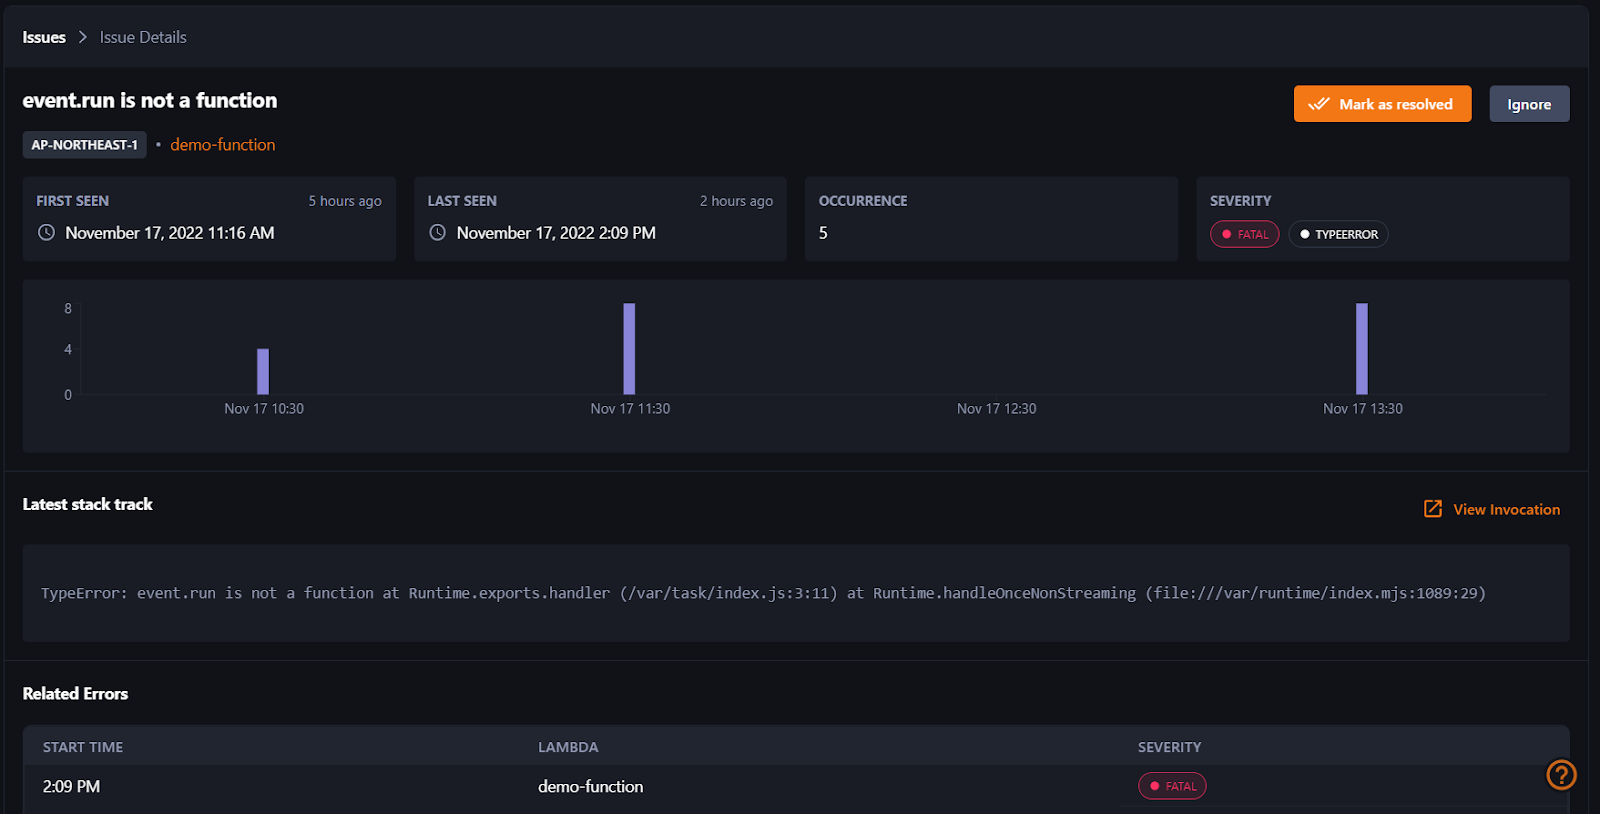Click the chart bar near Nov 17 10:30
Screen dimensions: 1600x814
[x=263, y=371]
